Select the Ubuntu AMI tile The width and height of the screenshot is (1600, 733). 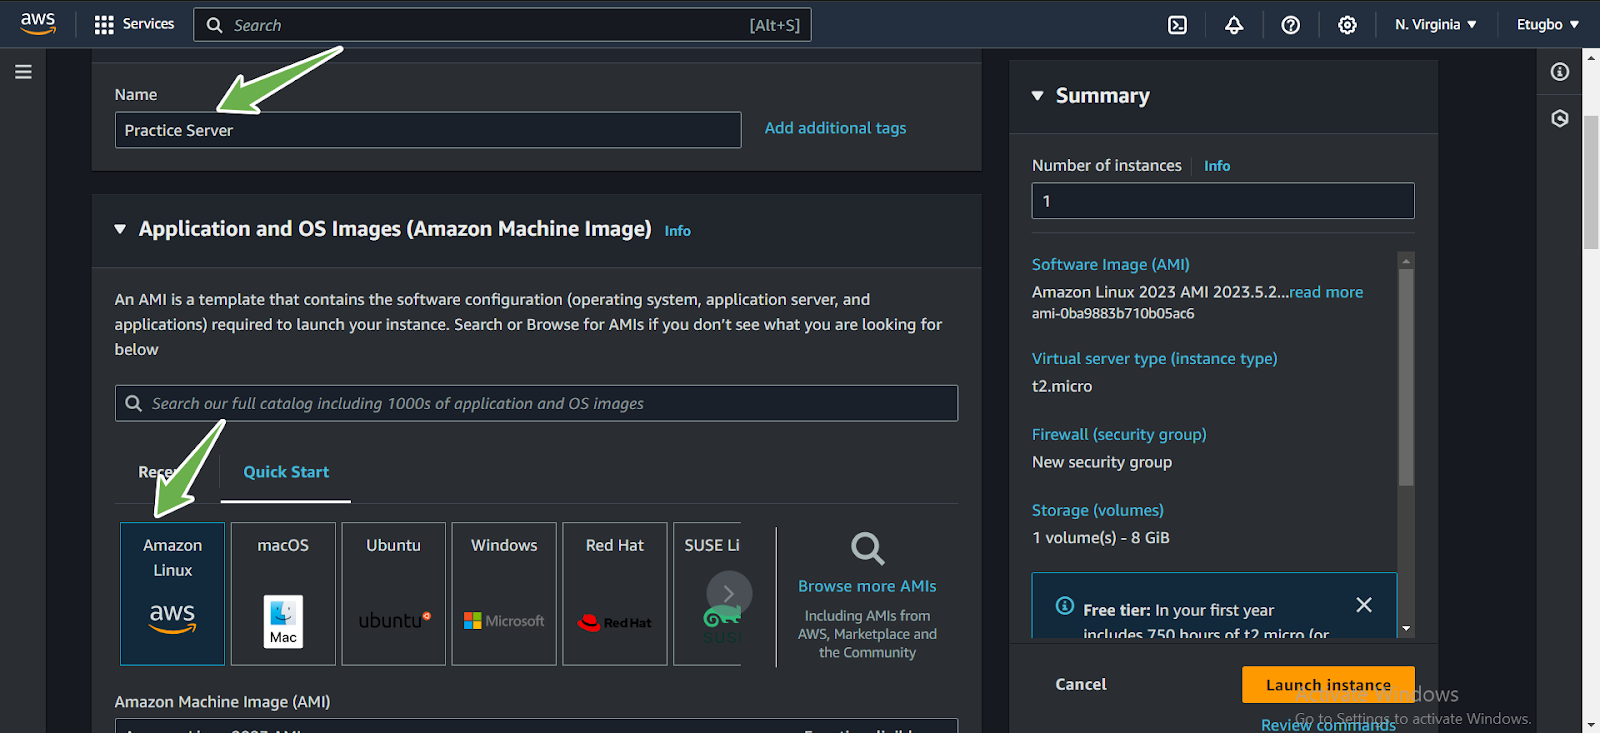pyautogui.click(x=394, y=594)
